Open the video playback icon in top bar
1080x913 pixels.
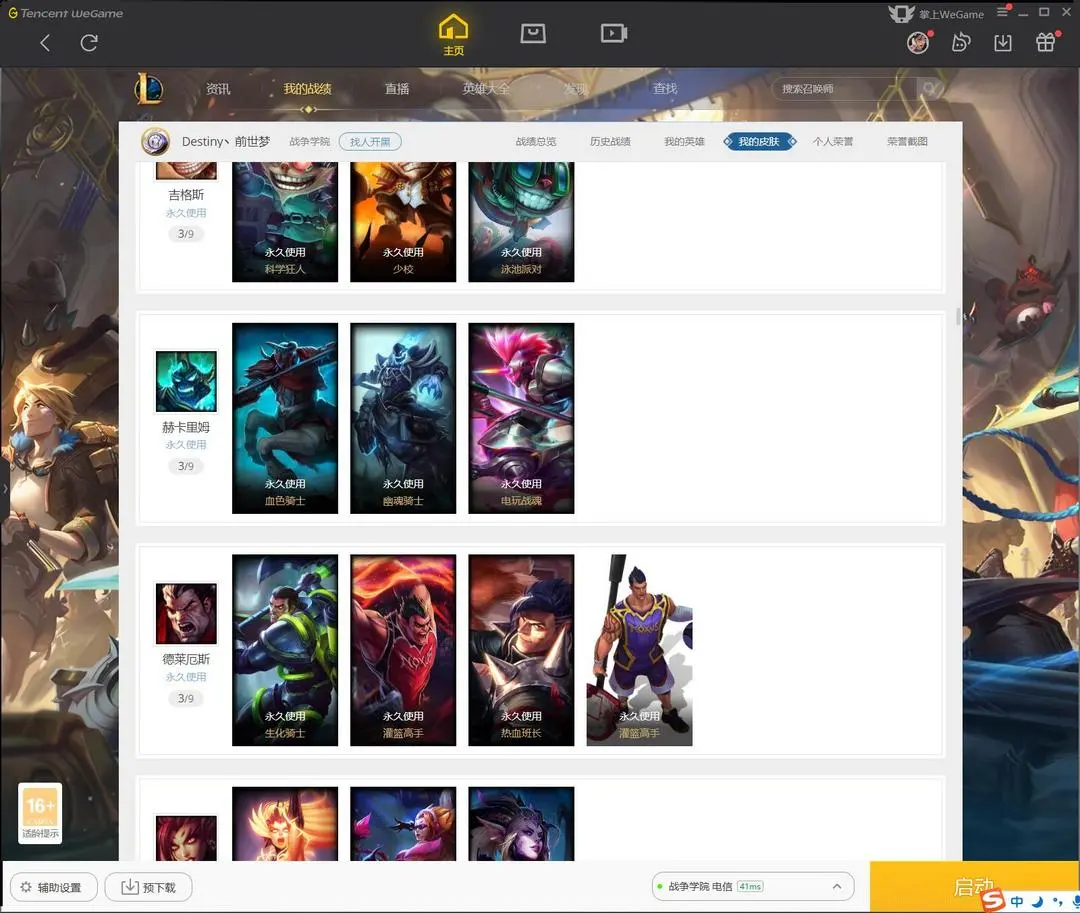tap(613, 33)
